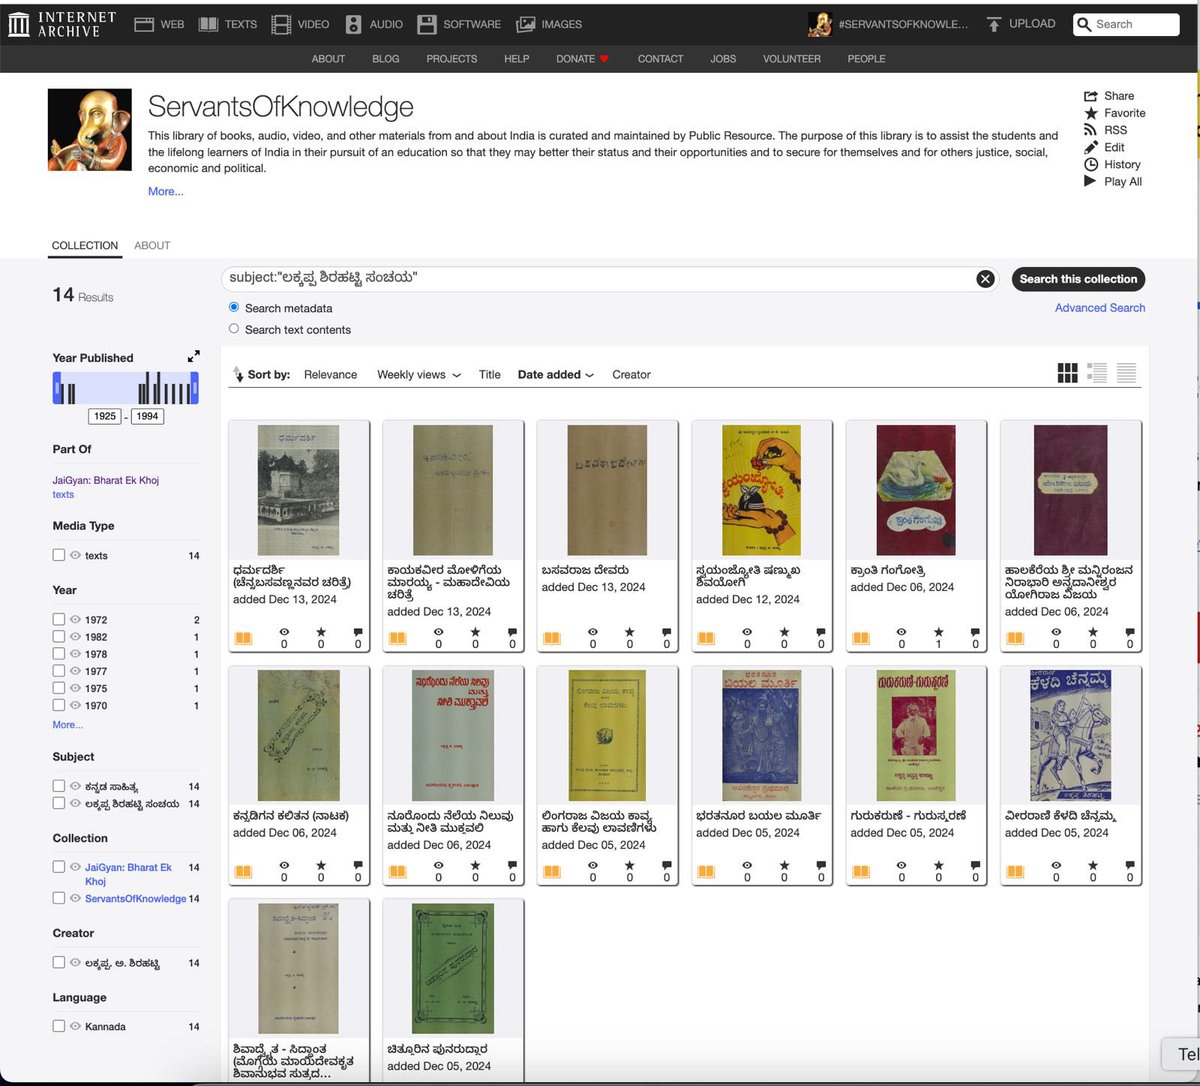The height and width of the screenshot is (1086, 1200).
Task: Open the Internet Archive home logo
Action: click(62, 23)
